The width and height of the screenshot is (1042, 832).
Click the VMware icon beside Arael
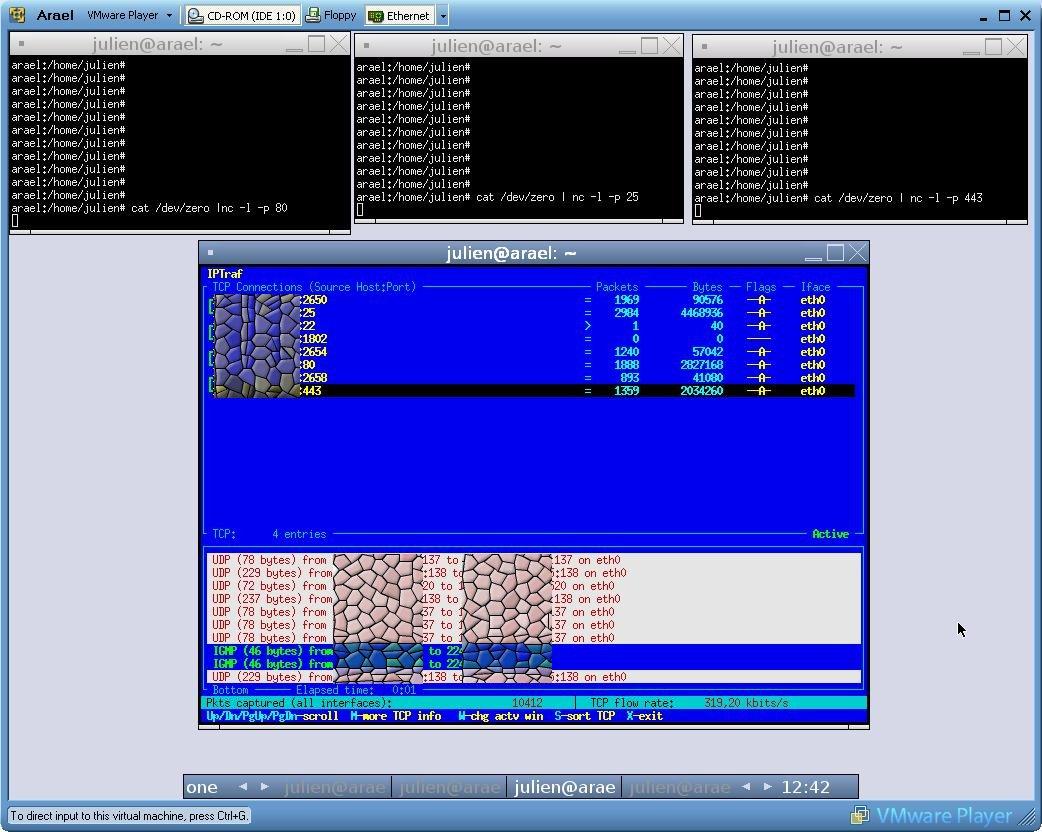click(17, 16)
